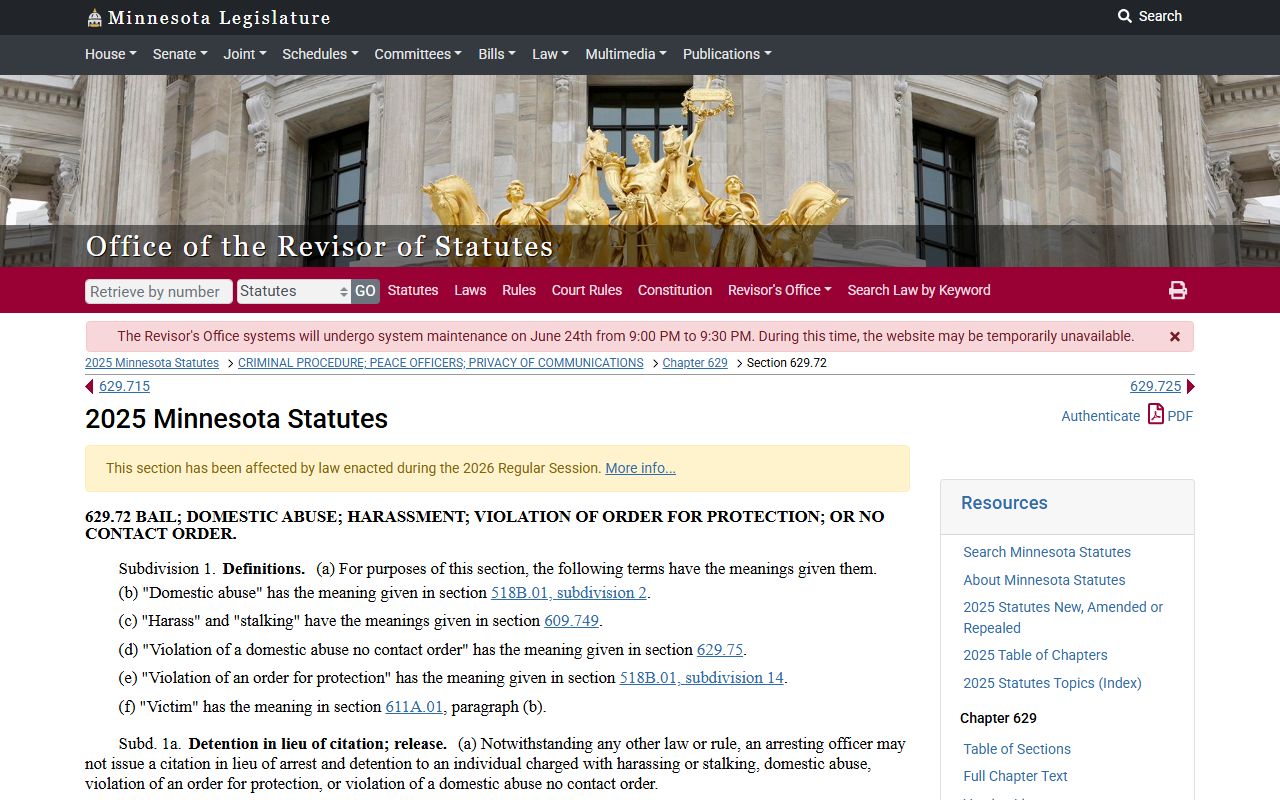Click the GO button

(365, 291)
